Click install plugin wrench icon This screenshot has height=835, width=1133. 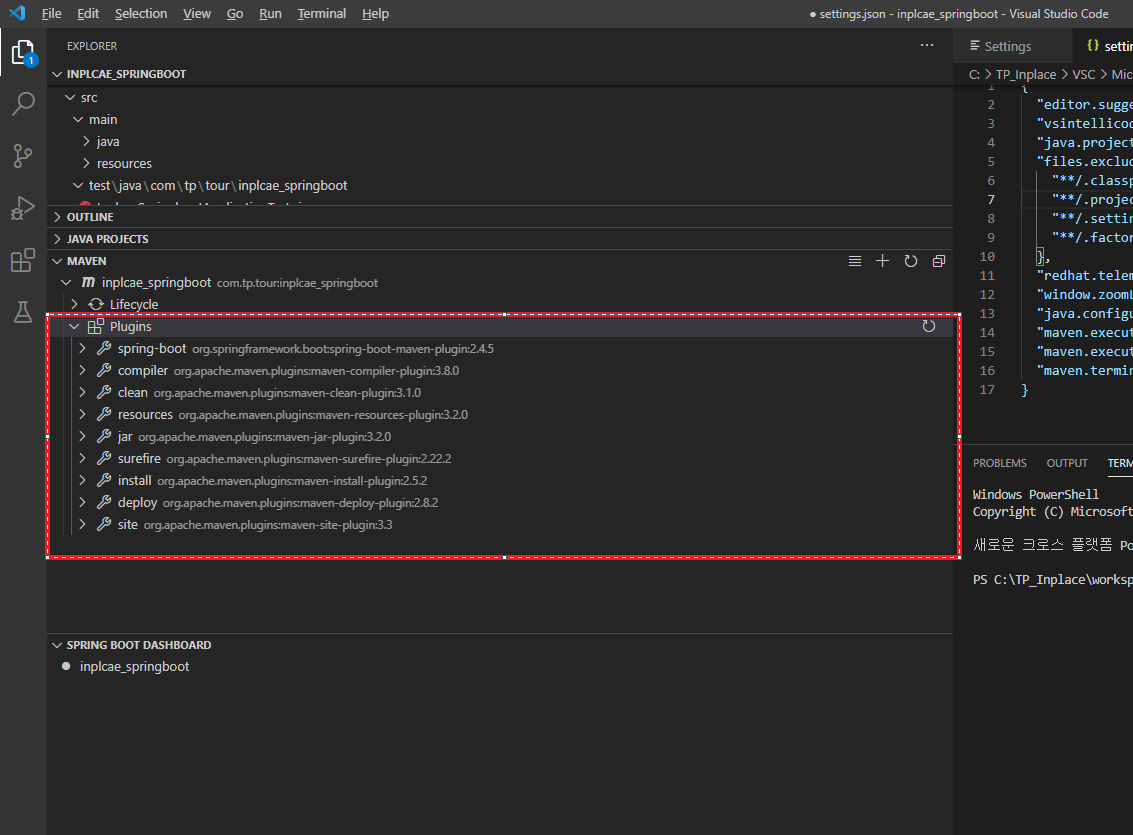click(104, 480)
